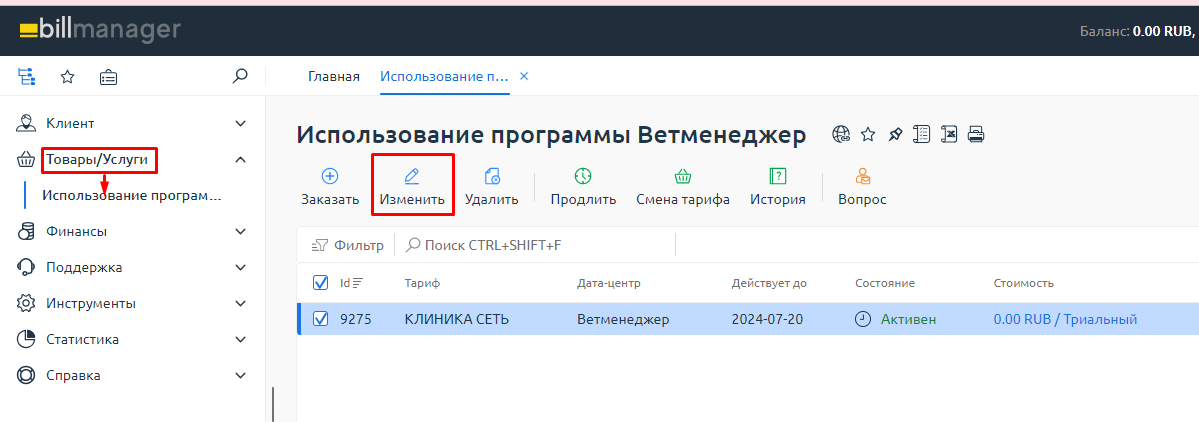Click the Ветменеджер data-center cell
The width and height of the screenshot is (1199, 422).
622,320
